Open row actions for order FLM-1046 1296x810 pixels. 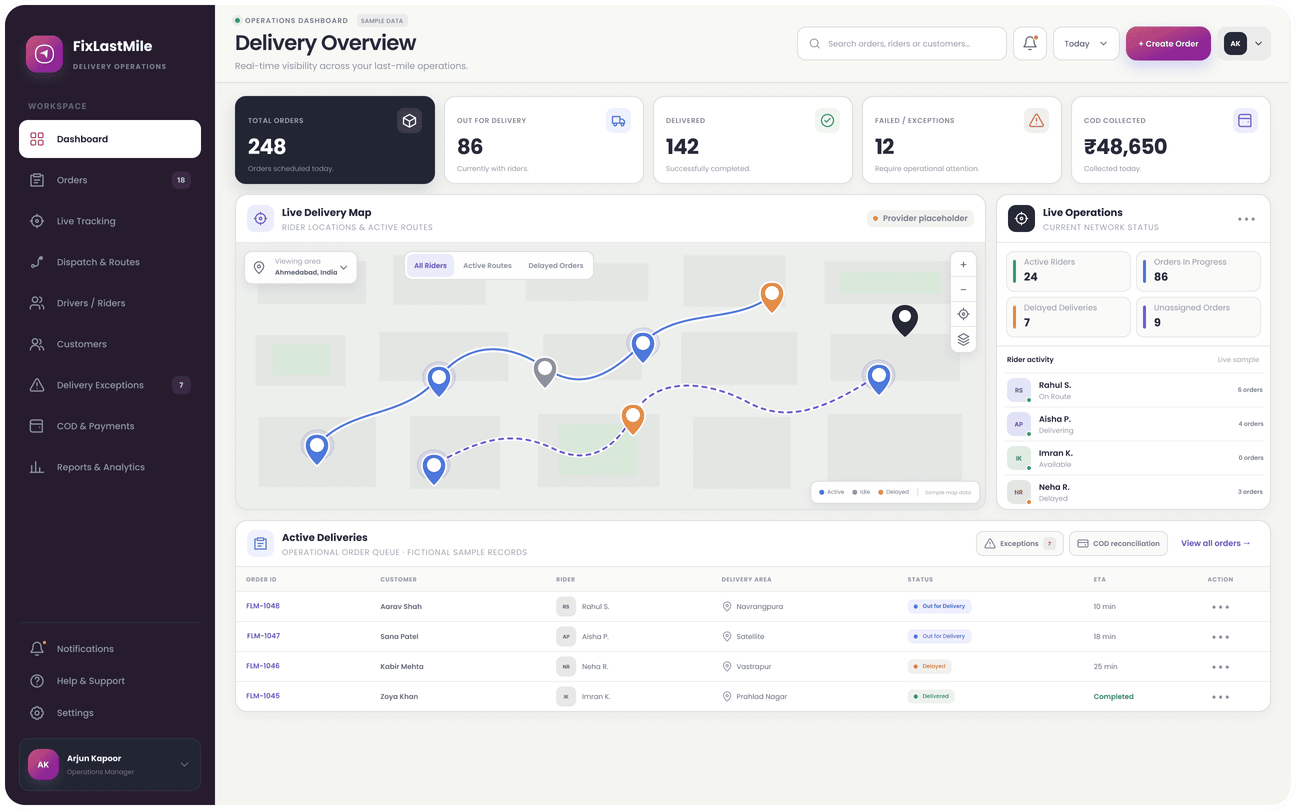pos(1220,667)
